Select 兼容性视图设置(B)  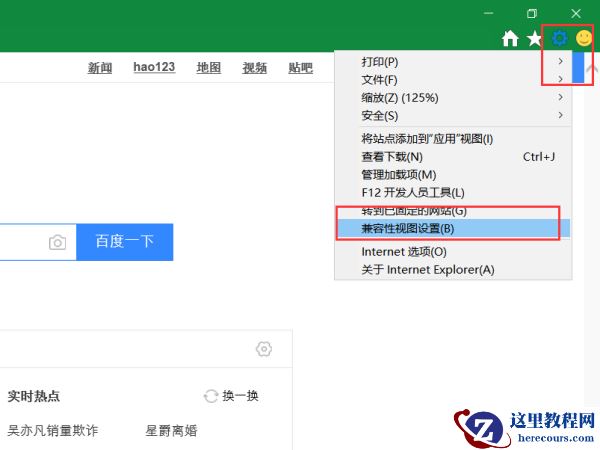click(x=453, y=228)
